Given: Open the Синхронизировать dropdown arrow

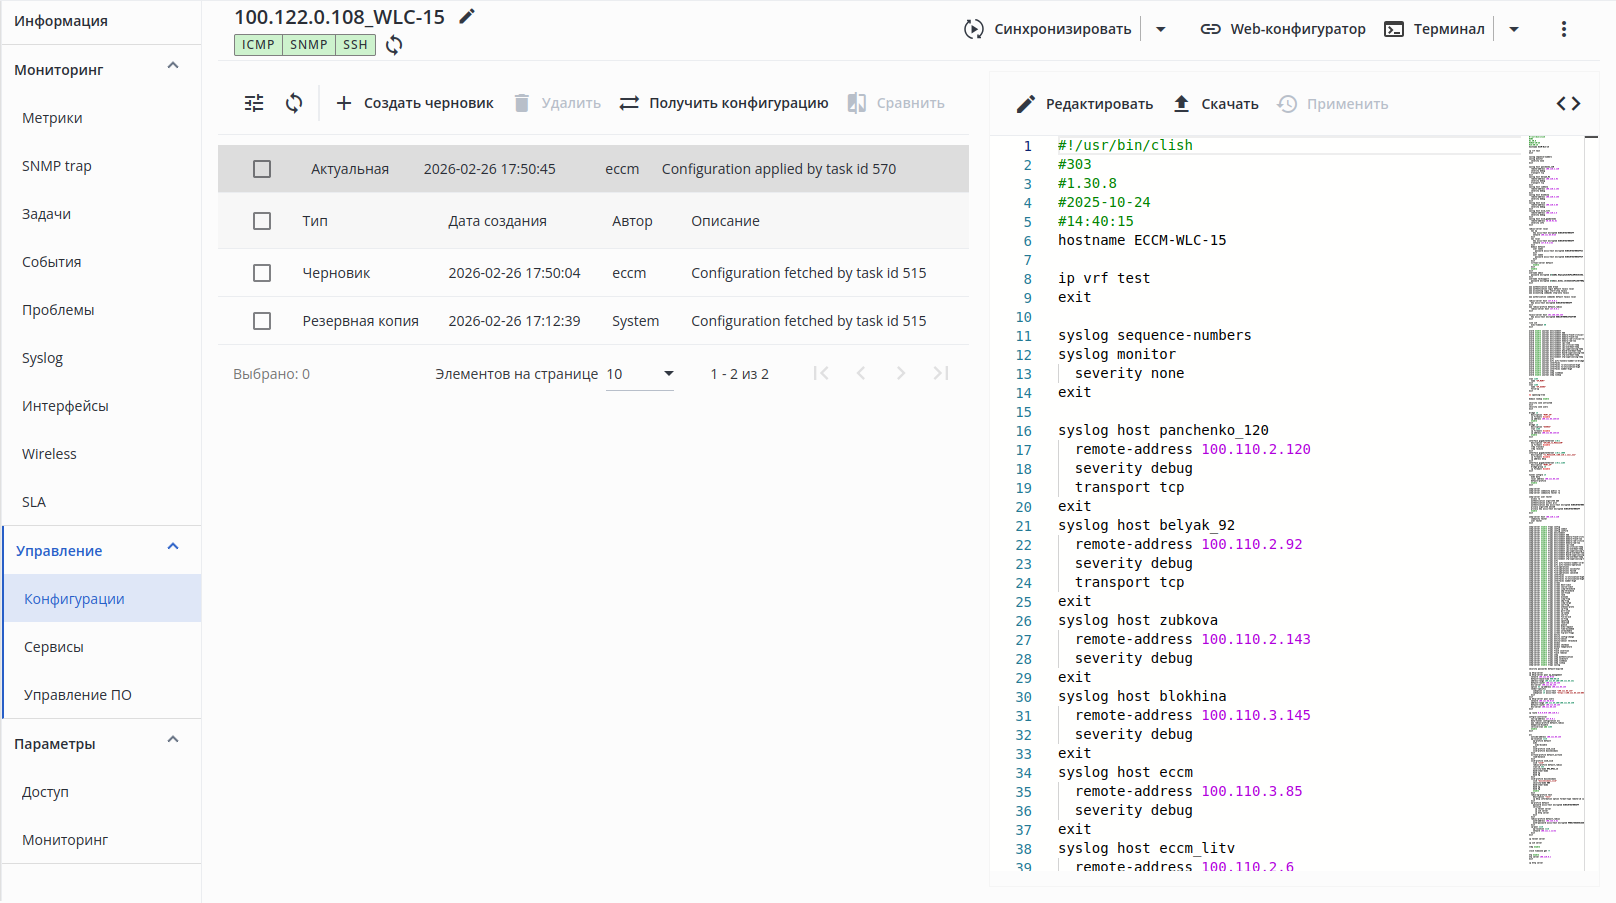Looking at the screenshot, I should point(1161,29).
